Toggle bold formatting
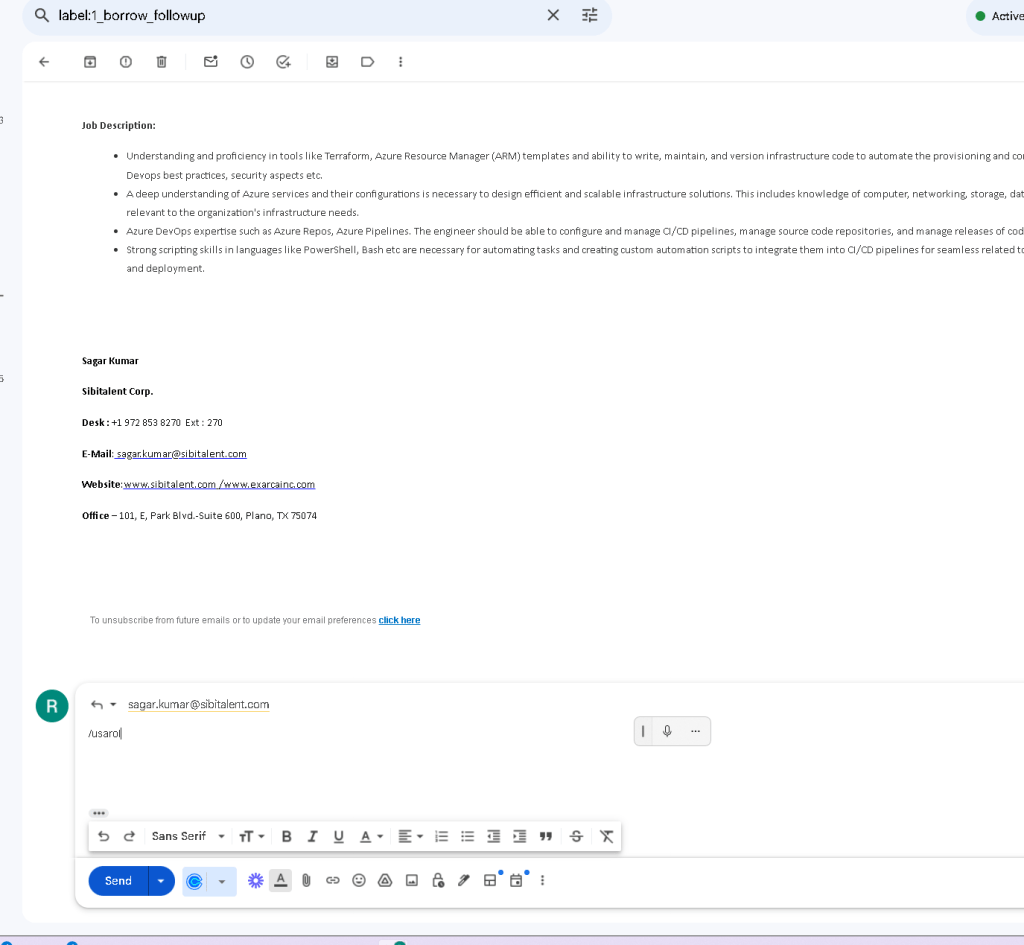This screenshot has width=1024, height=945. click(x=286, y=837)
